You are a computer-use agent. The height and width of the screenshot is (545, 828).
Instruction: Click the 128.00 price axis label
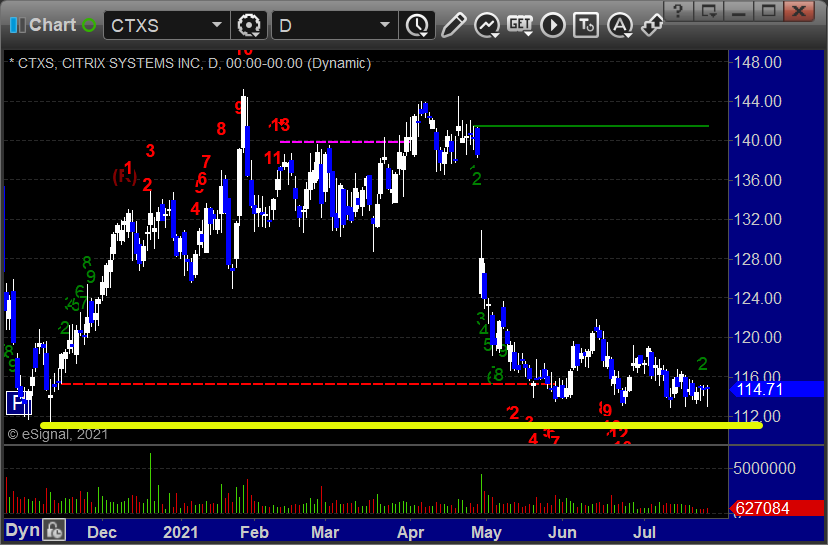758,259
